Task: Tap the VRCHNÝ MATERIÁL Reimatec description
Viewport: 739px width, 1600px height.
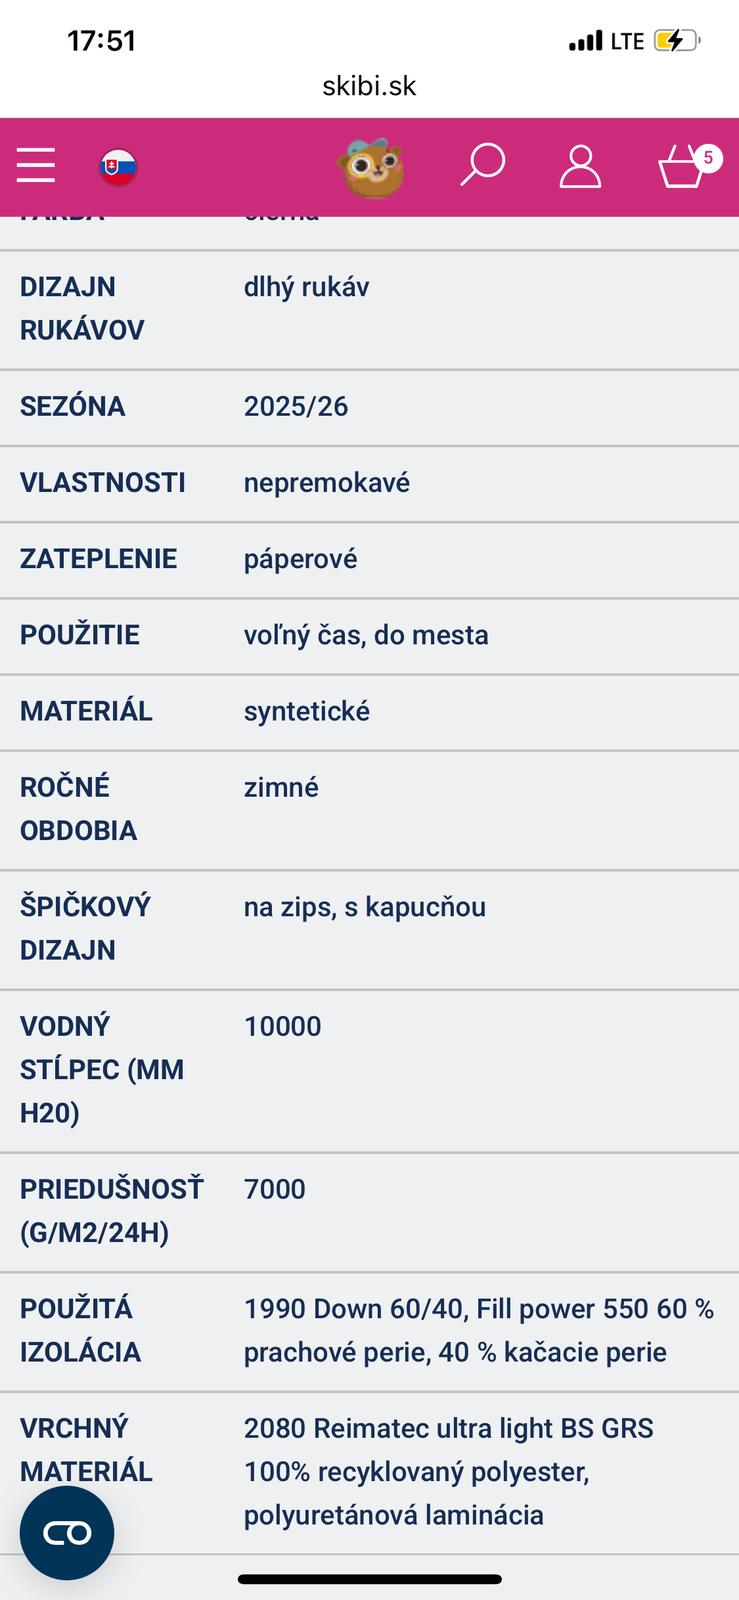Action: click(x=448, y=1471)
